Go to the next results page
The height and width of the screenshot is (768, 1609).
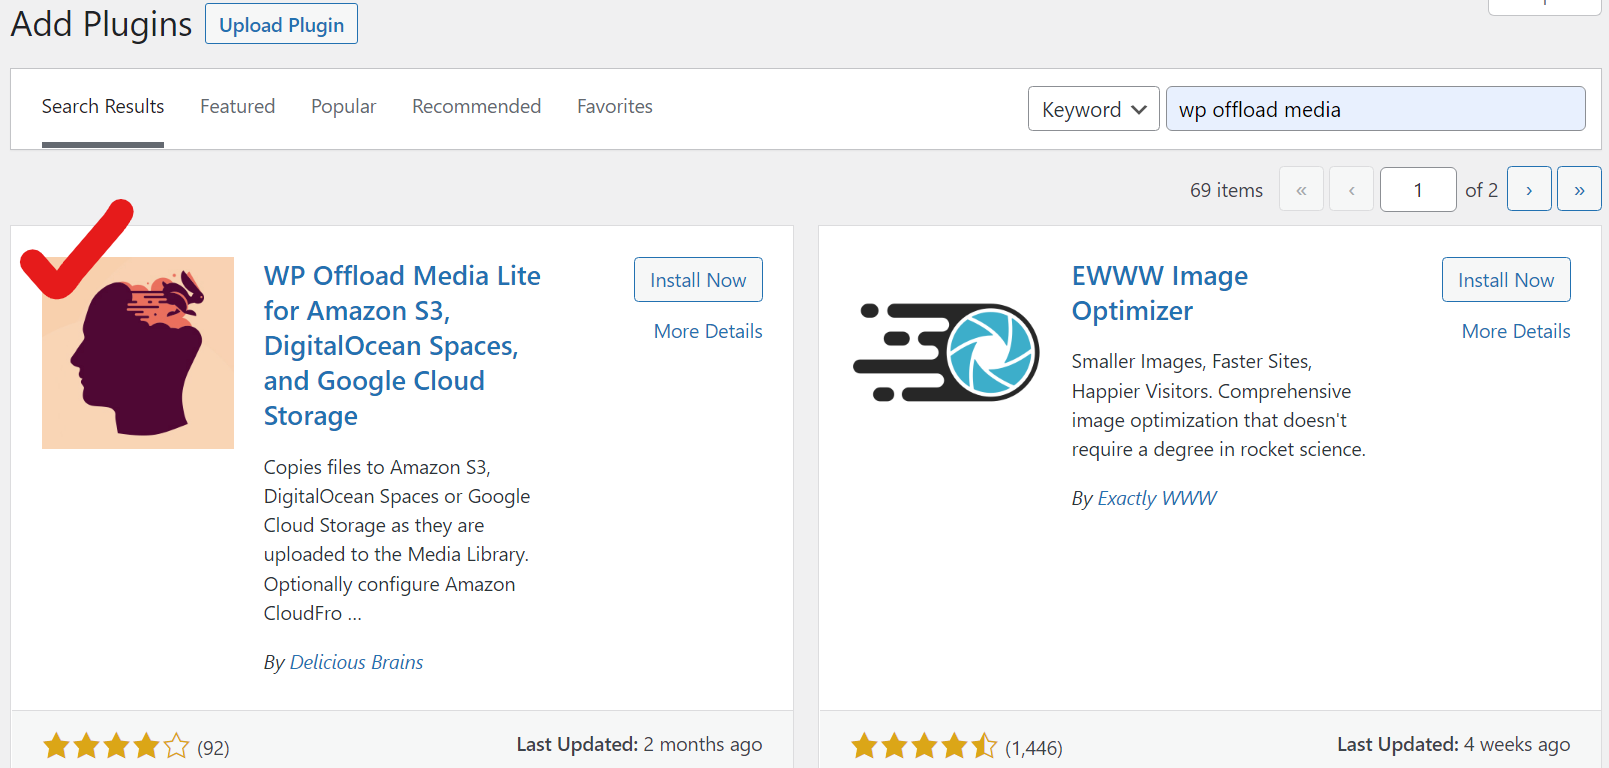click(1529, 189)
